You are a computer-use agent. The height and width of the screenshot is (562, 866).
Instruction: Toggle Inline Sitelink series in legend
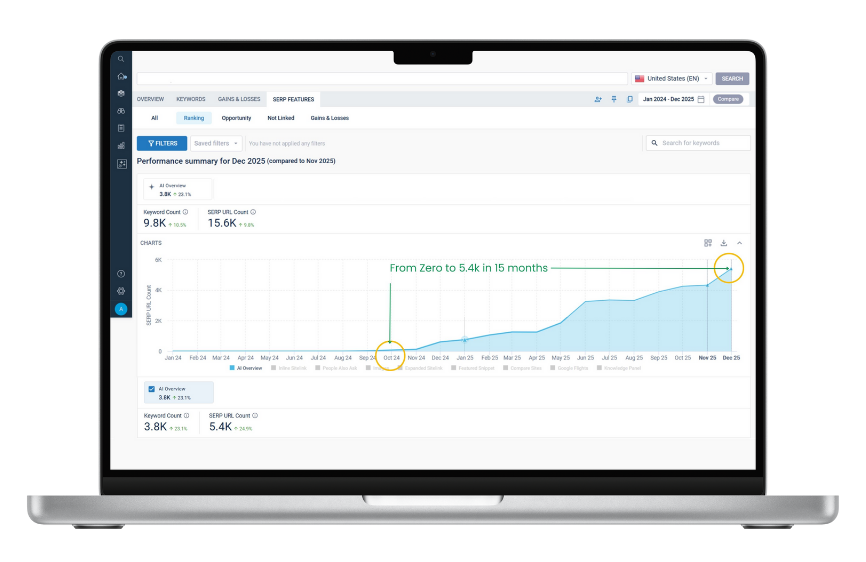point(289,368)
